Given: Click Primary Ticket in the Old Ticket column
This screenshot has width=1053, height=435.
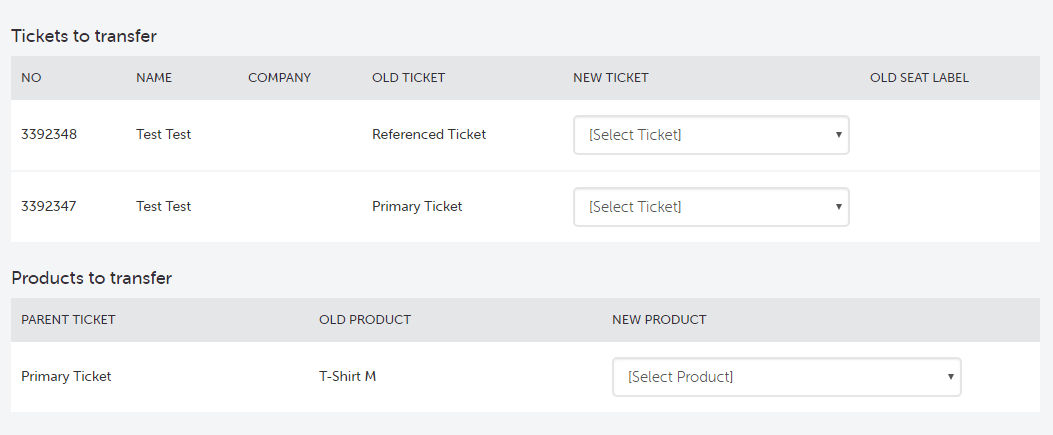Looking at the screenshot, I should (x=417, y=207).
